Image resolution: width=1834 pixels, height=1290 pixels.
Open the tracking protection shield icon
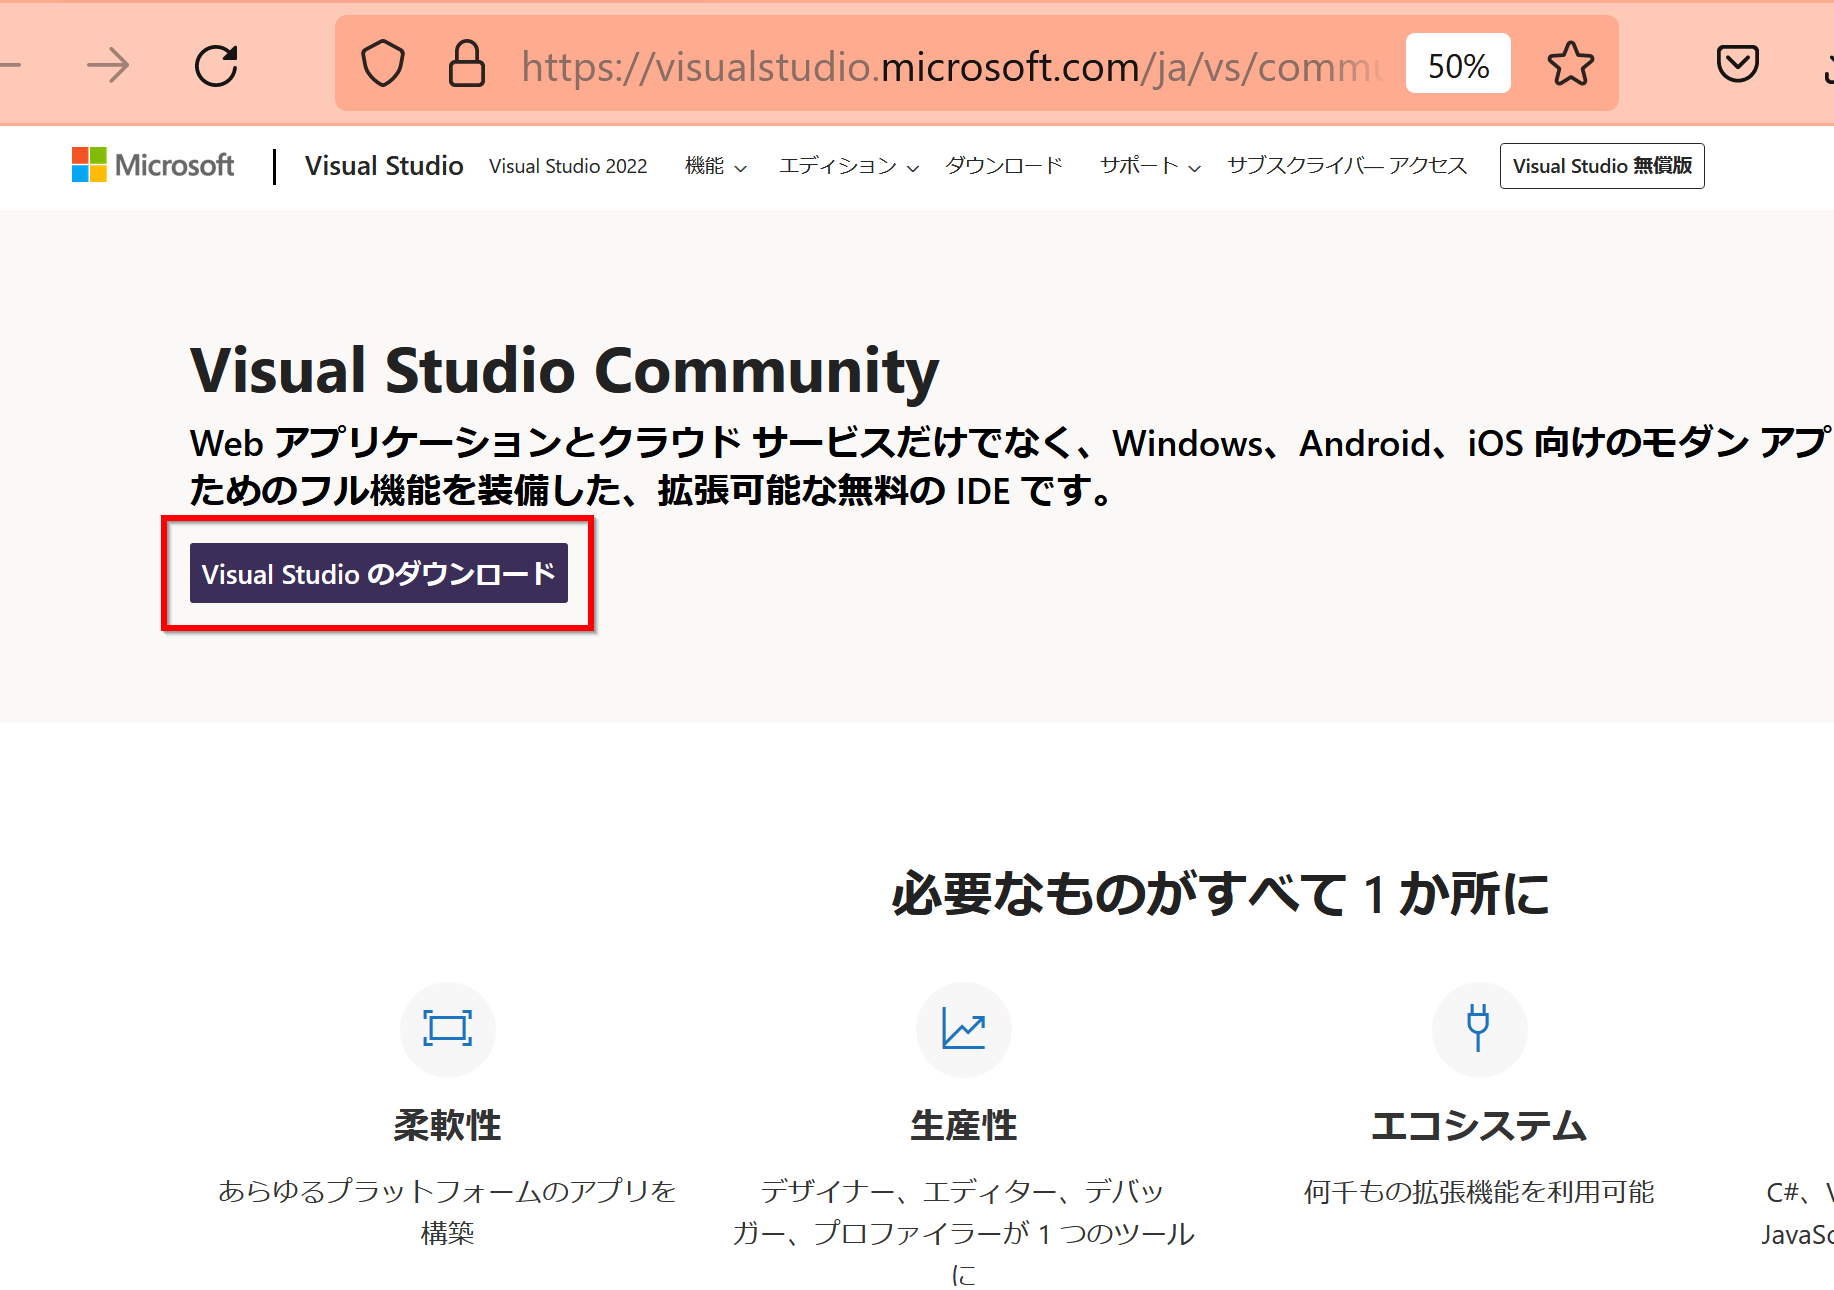point(382,64)
